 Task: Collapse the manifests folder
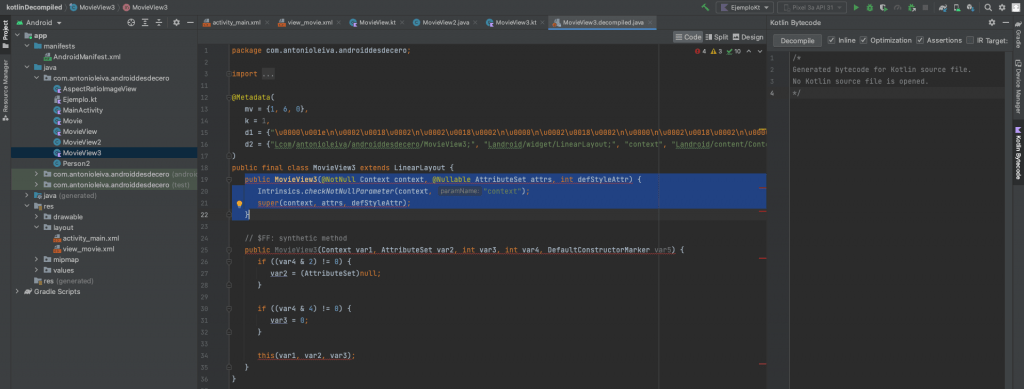pos(27,46)
